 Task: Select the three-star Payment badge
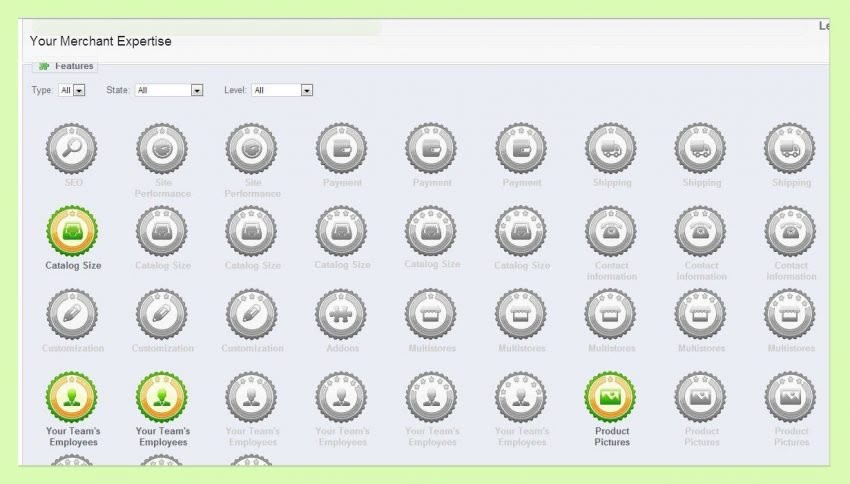521,148
